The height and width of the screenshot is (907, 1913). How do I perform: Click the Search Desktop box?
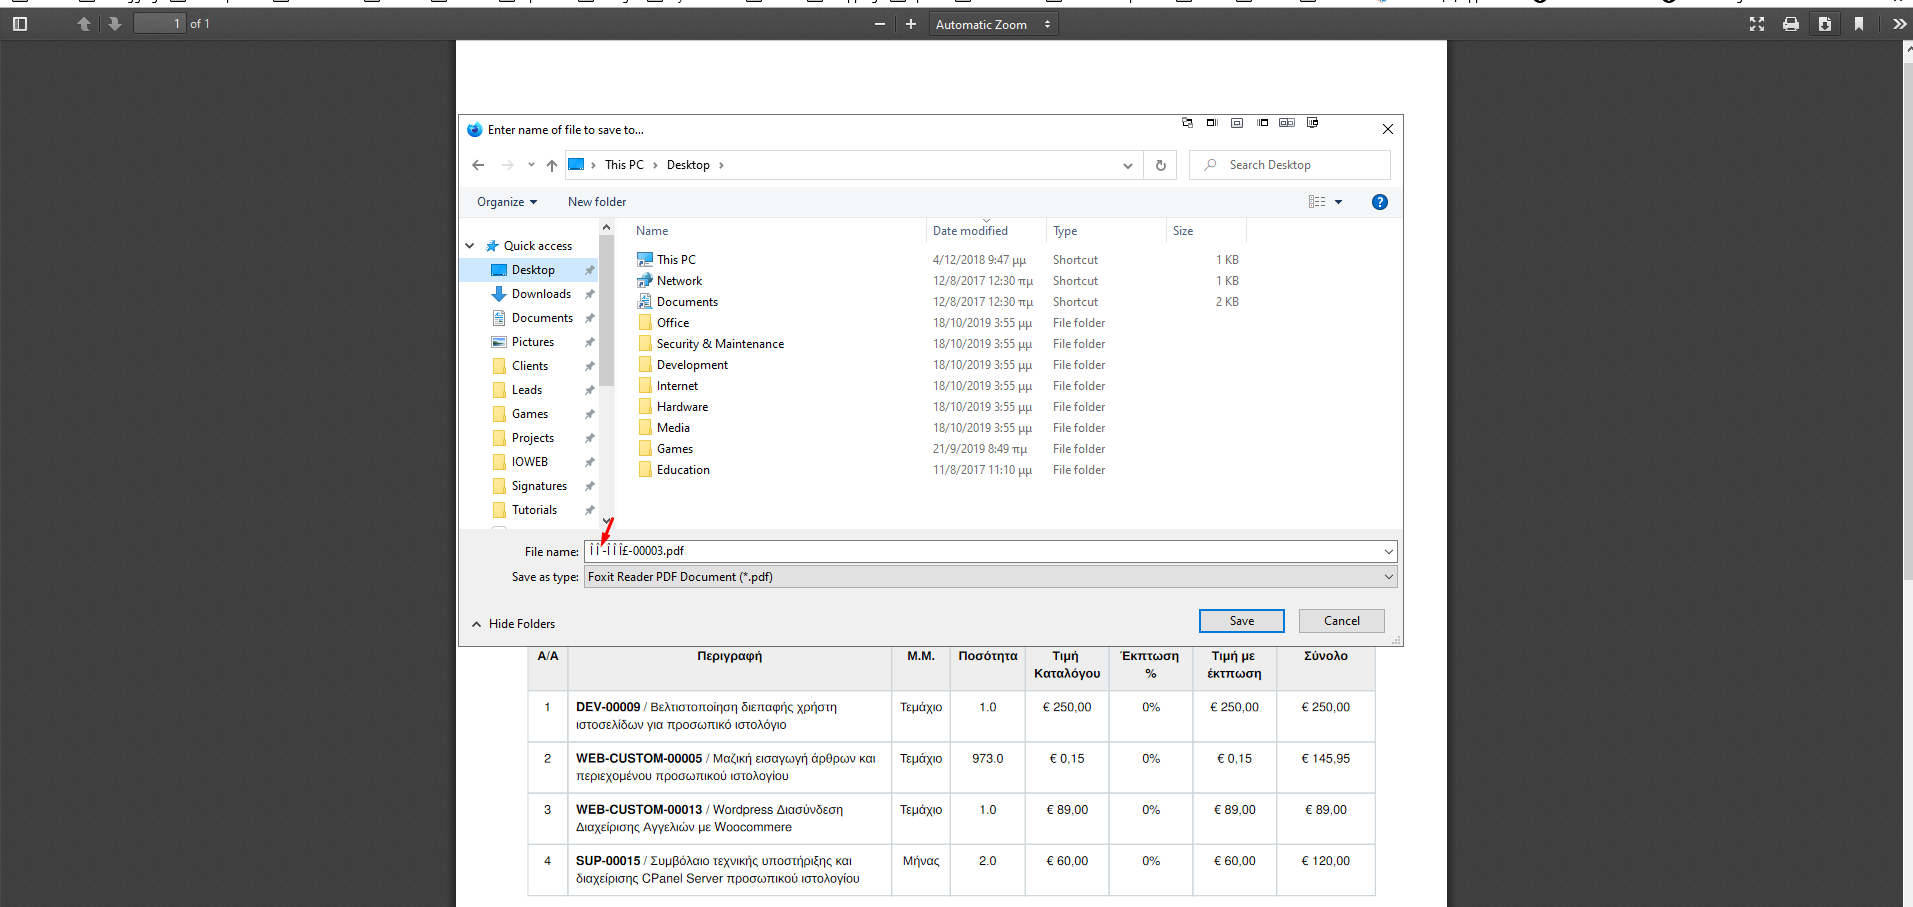pyautogui.click(x=1290, y=165)
